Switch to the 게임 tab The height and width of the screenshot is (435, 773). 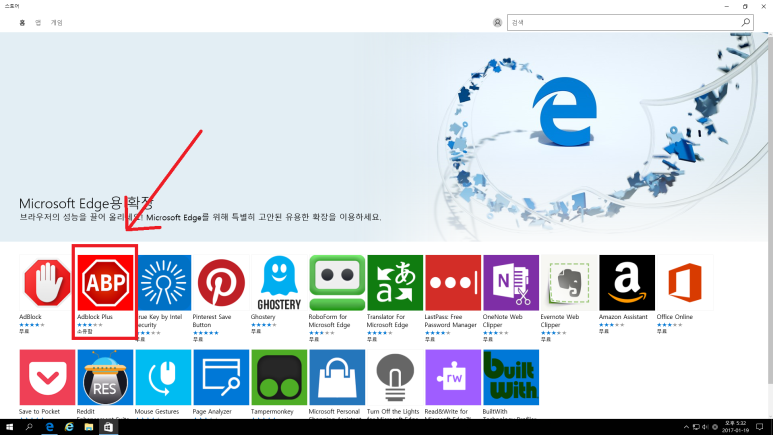point(57,23)
